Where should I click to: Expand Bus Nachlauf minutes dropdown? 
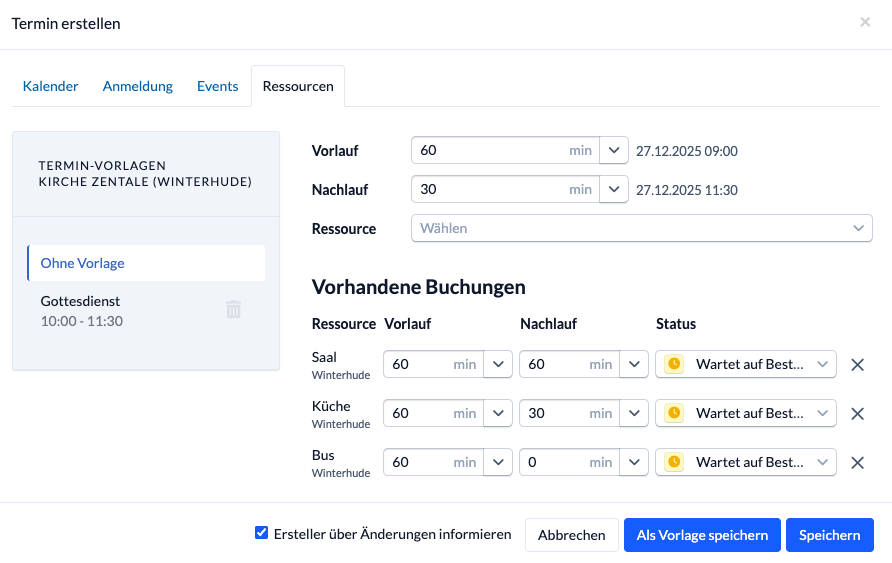tap(634, 462)
